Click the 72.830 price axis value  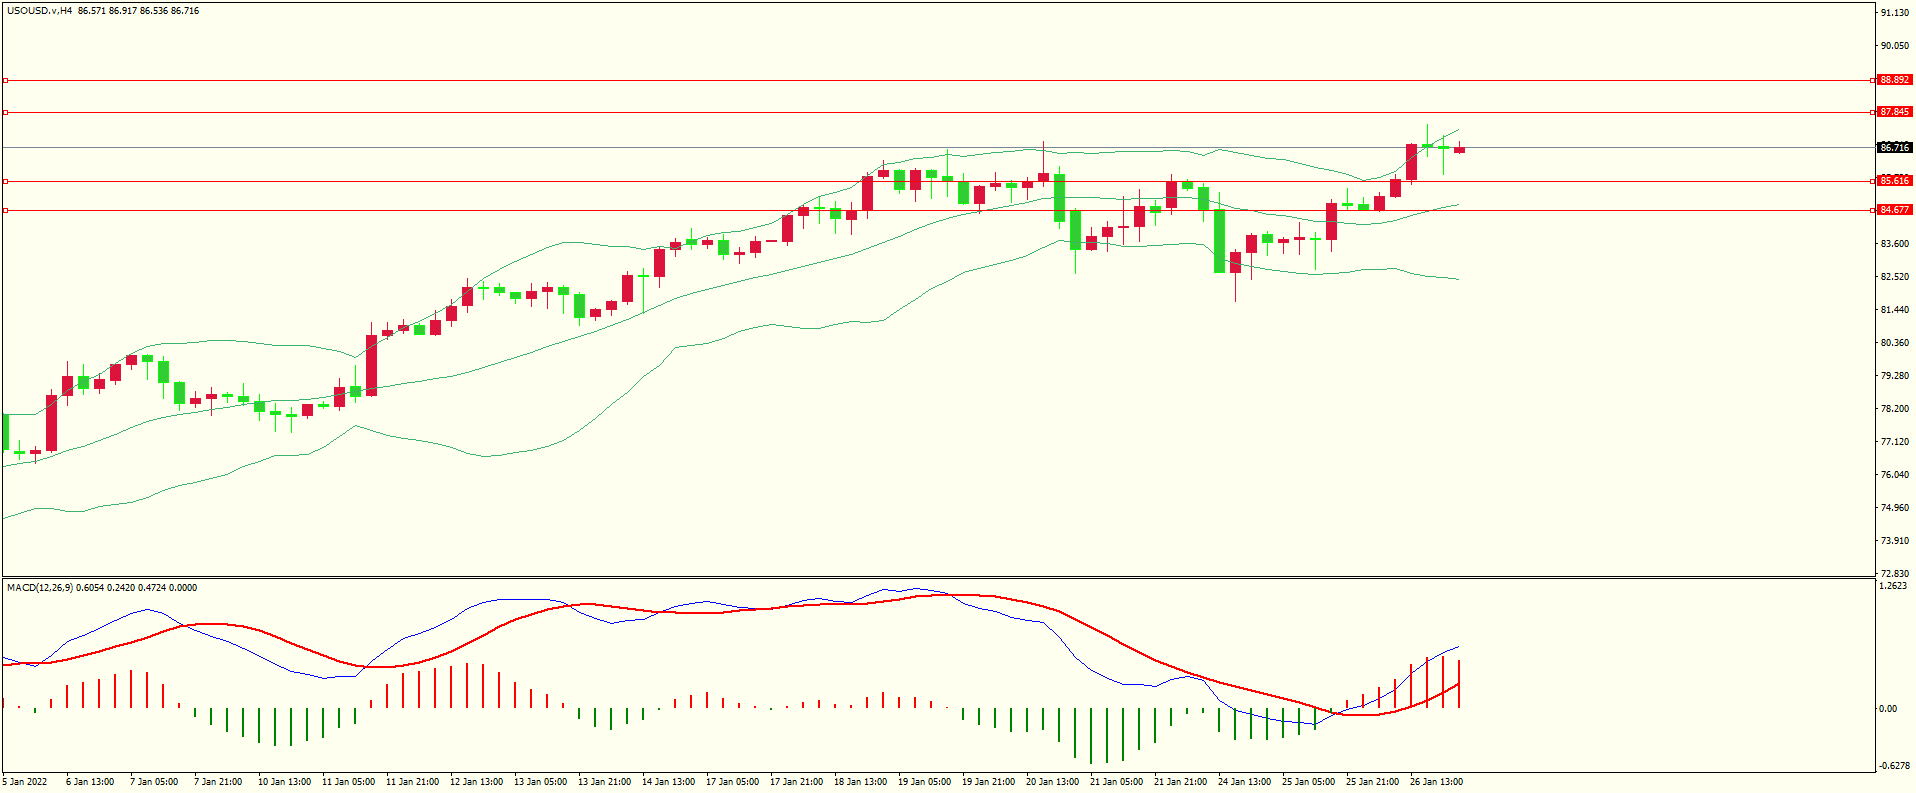pos(1895,574)
